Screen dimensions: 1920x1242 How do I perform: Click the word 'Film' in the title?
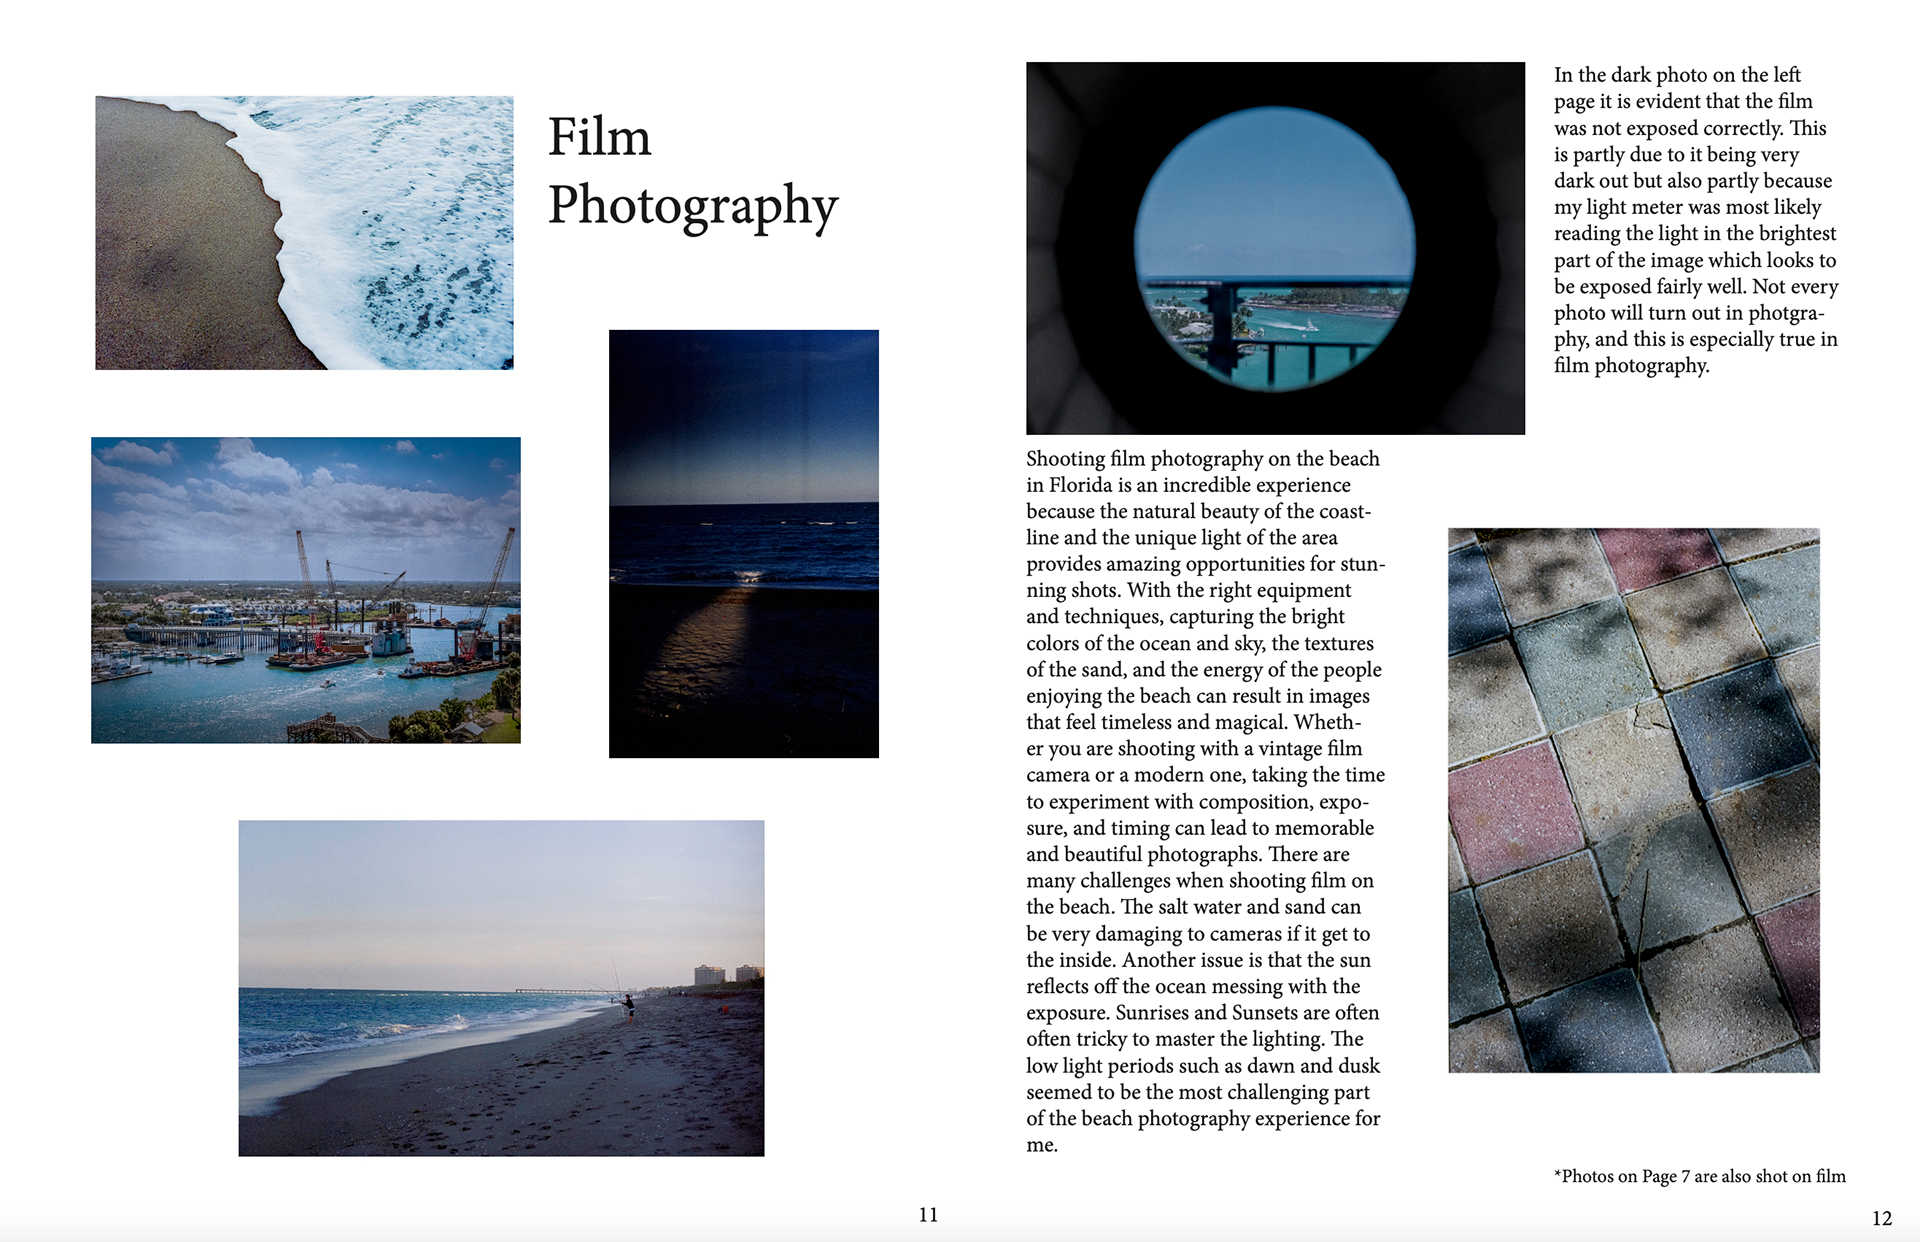[x=599, y=137]
